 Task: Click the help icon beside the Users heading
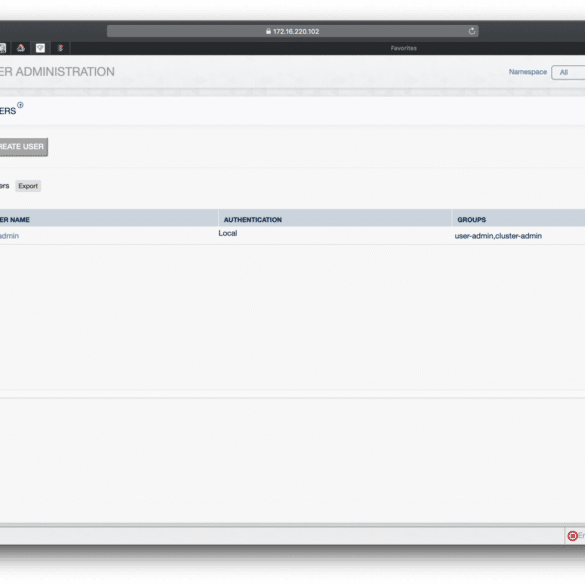click(x=20, y=105)
